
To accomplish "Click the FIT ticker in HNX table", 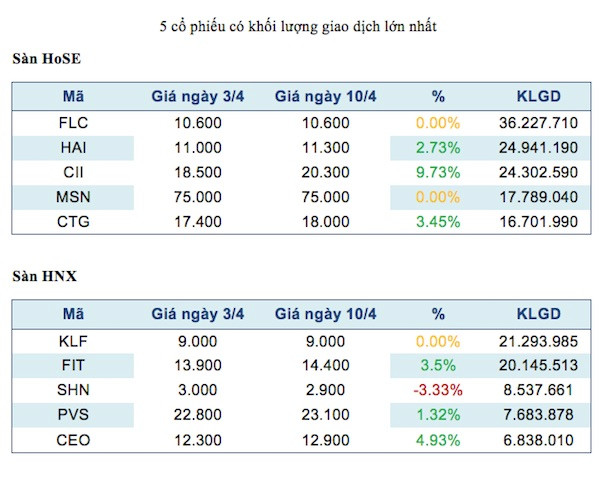I will point(73,364).
